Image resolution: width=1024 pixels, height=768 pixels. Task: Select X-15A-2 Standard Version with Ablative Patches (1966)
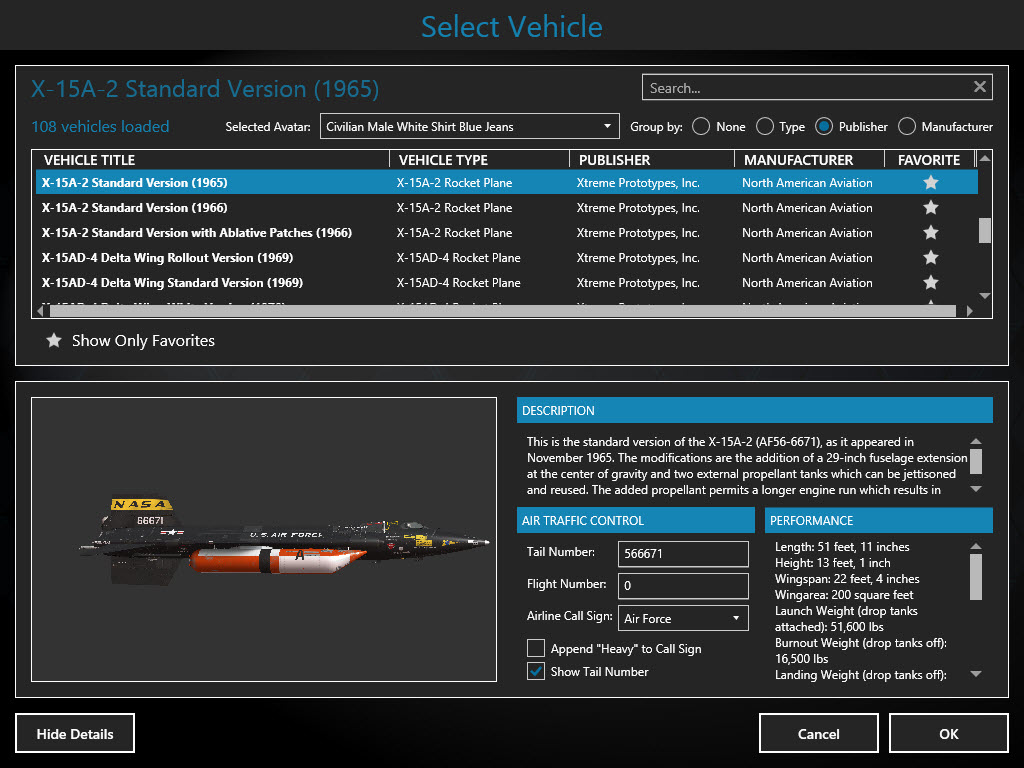tap(507, 232)
